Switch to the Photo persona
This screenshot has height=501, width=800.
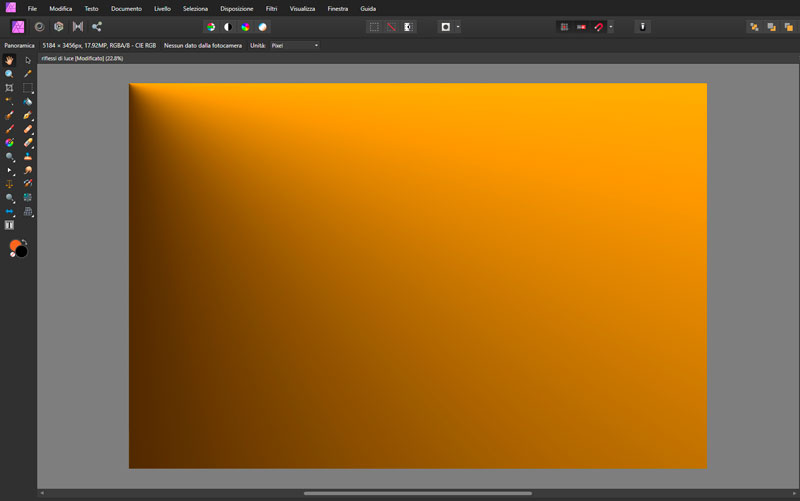tap(18, 27)
